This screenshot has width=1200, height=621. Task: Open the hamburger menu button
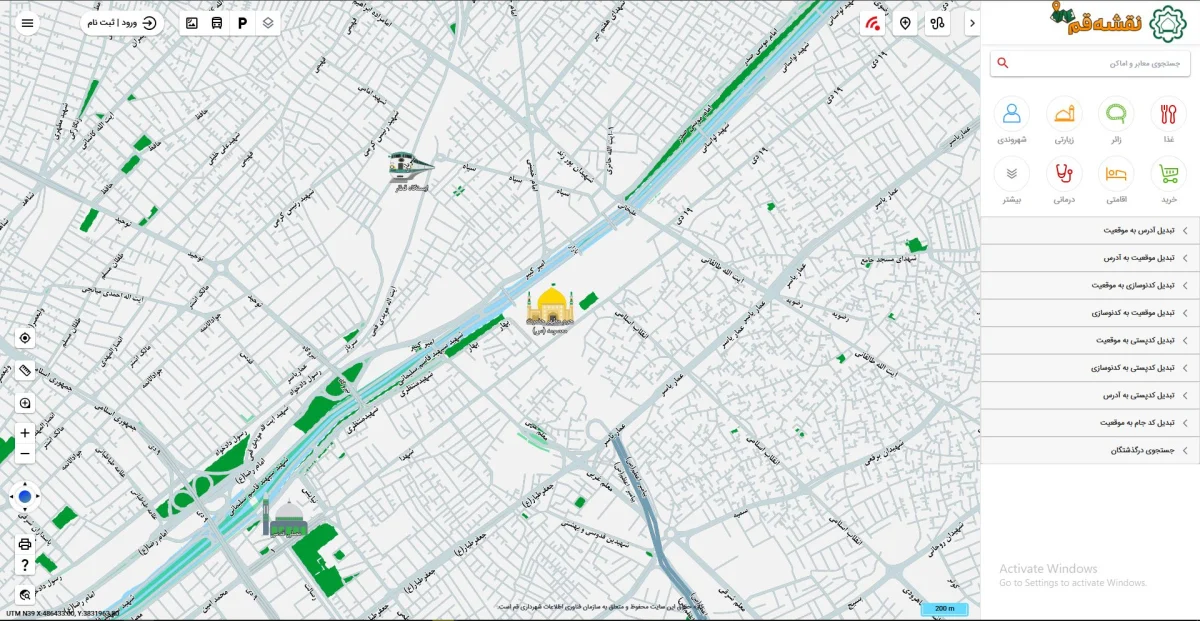coord(27,22)
